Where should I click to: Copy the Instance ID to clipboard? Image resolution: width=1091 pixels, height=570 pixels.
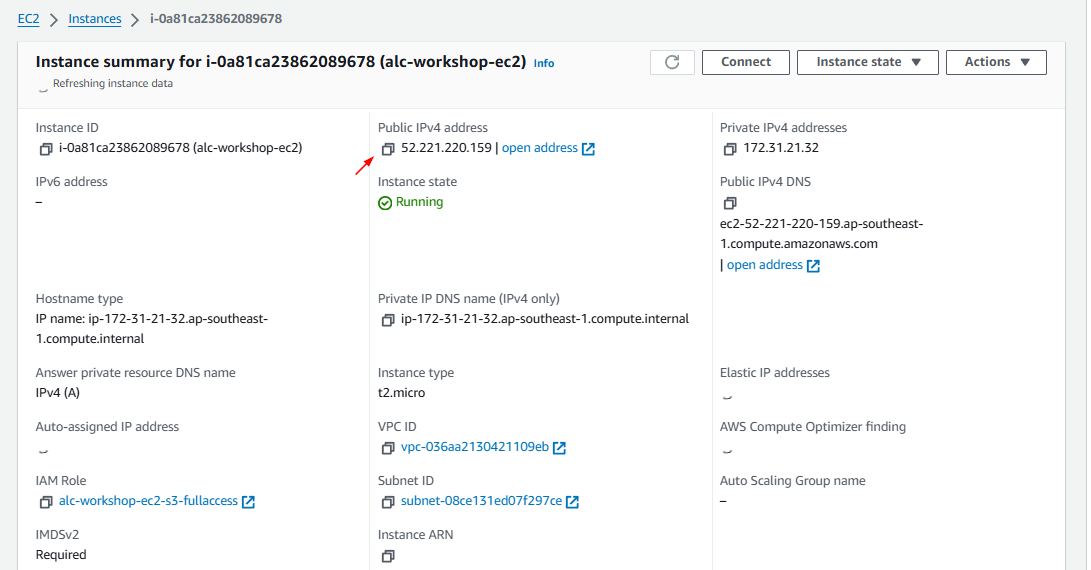pos(45,149)
